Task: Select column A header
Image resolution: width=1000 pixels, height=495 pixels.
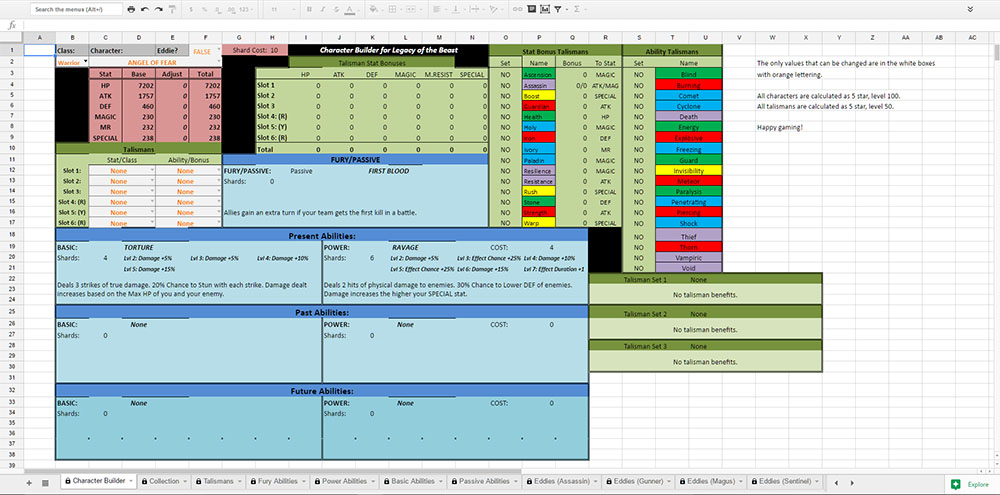Action: point(39,37)
